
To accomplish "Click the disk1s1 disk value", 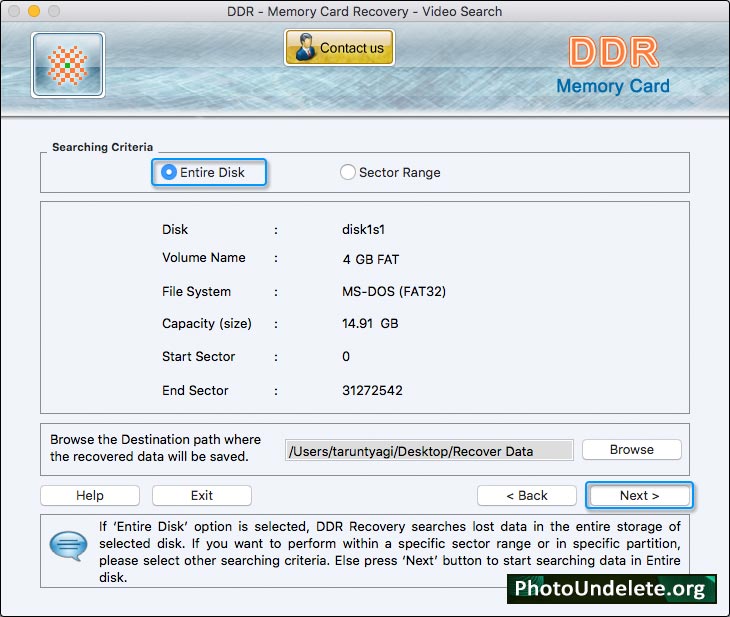I will pos(363,230).
